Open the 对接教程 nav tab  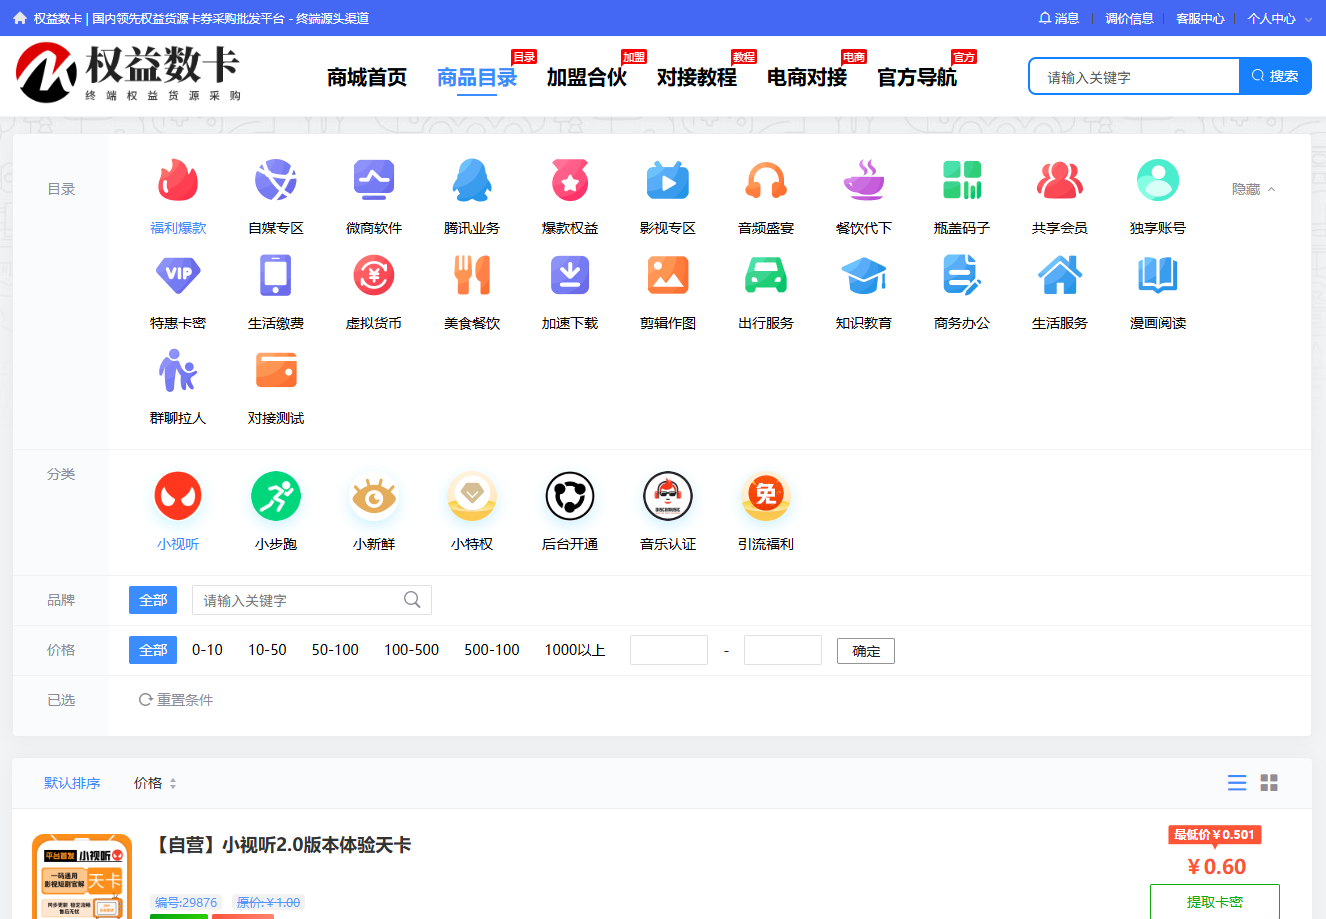pyautogui.click(x=697, y=77)
